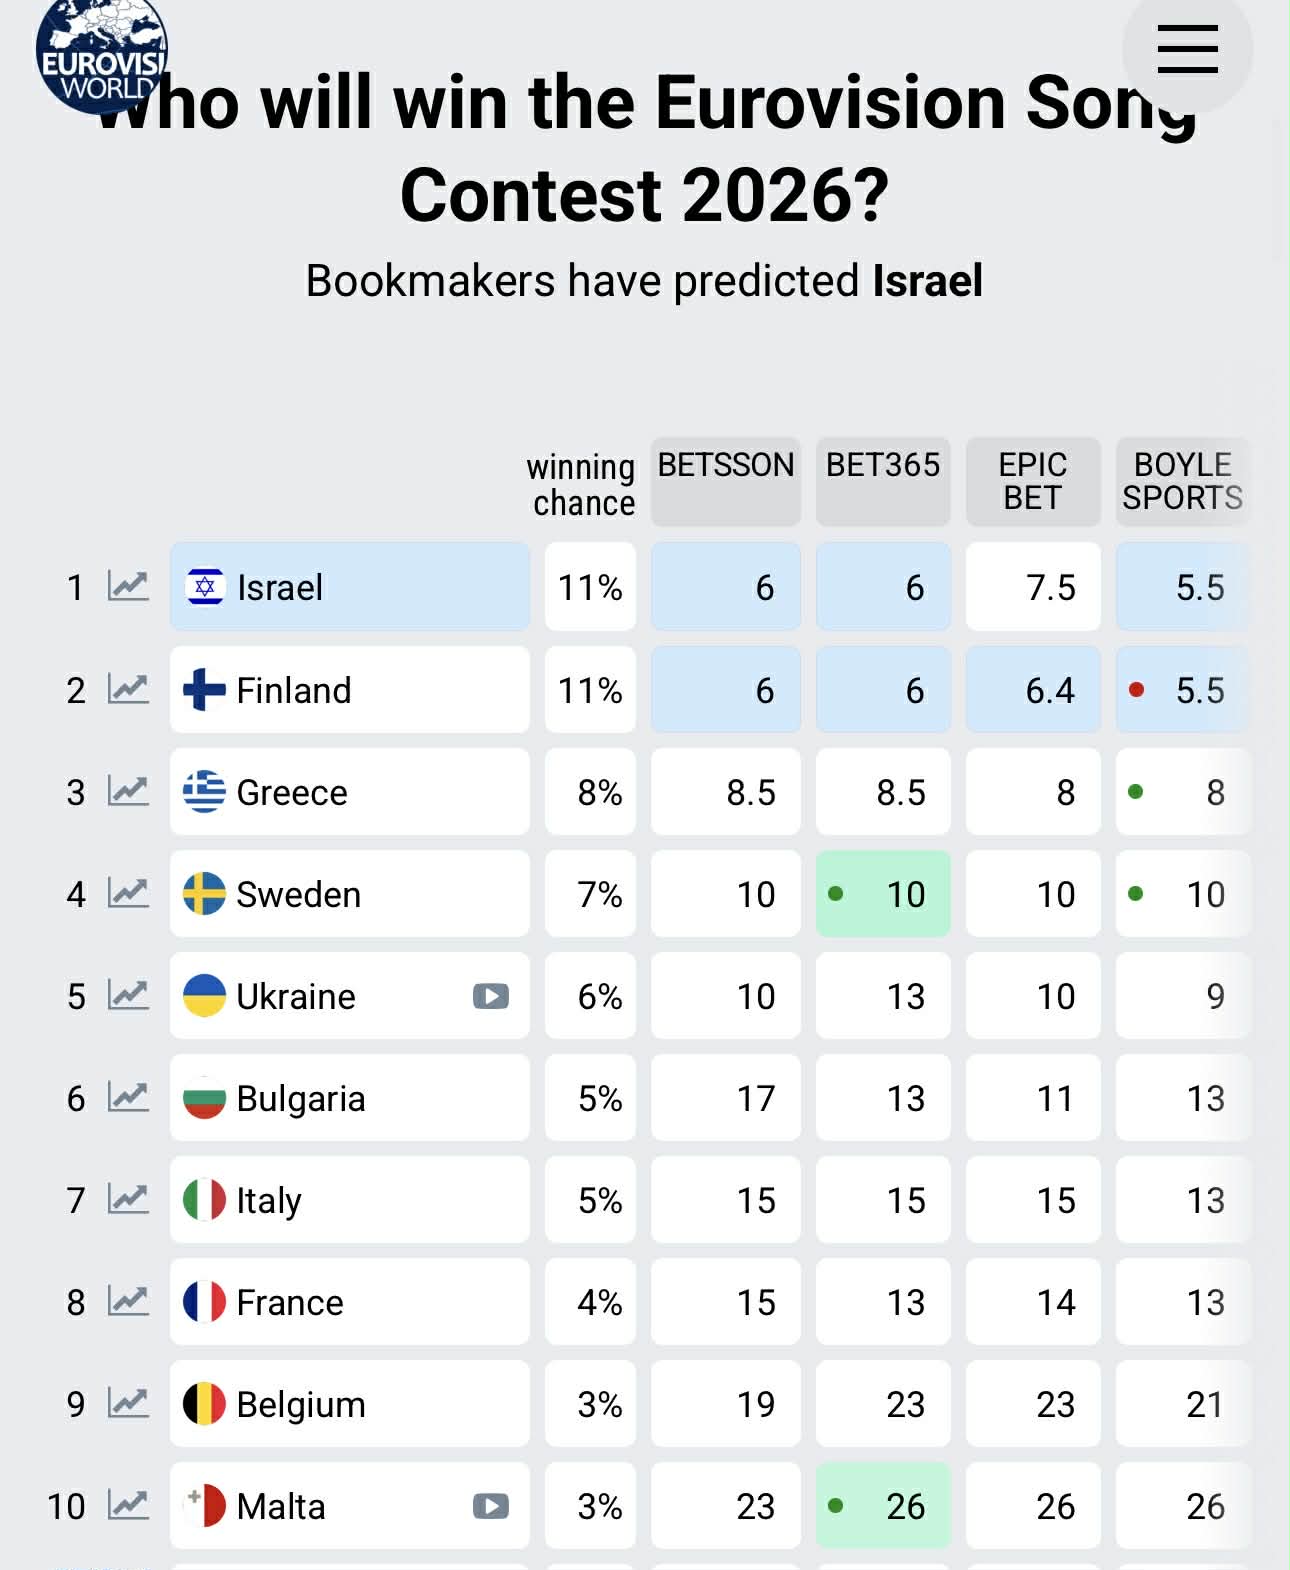The image size is (1290, 1570).
Task: Open the Belgium country entry
Action: 349,1404
